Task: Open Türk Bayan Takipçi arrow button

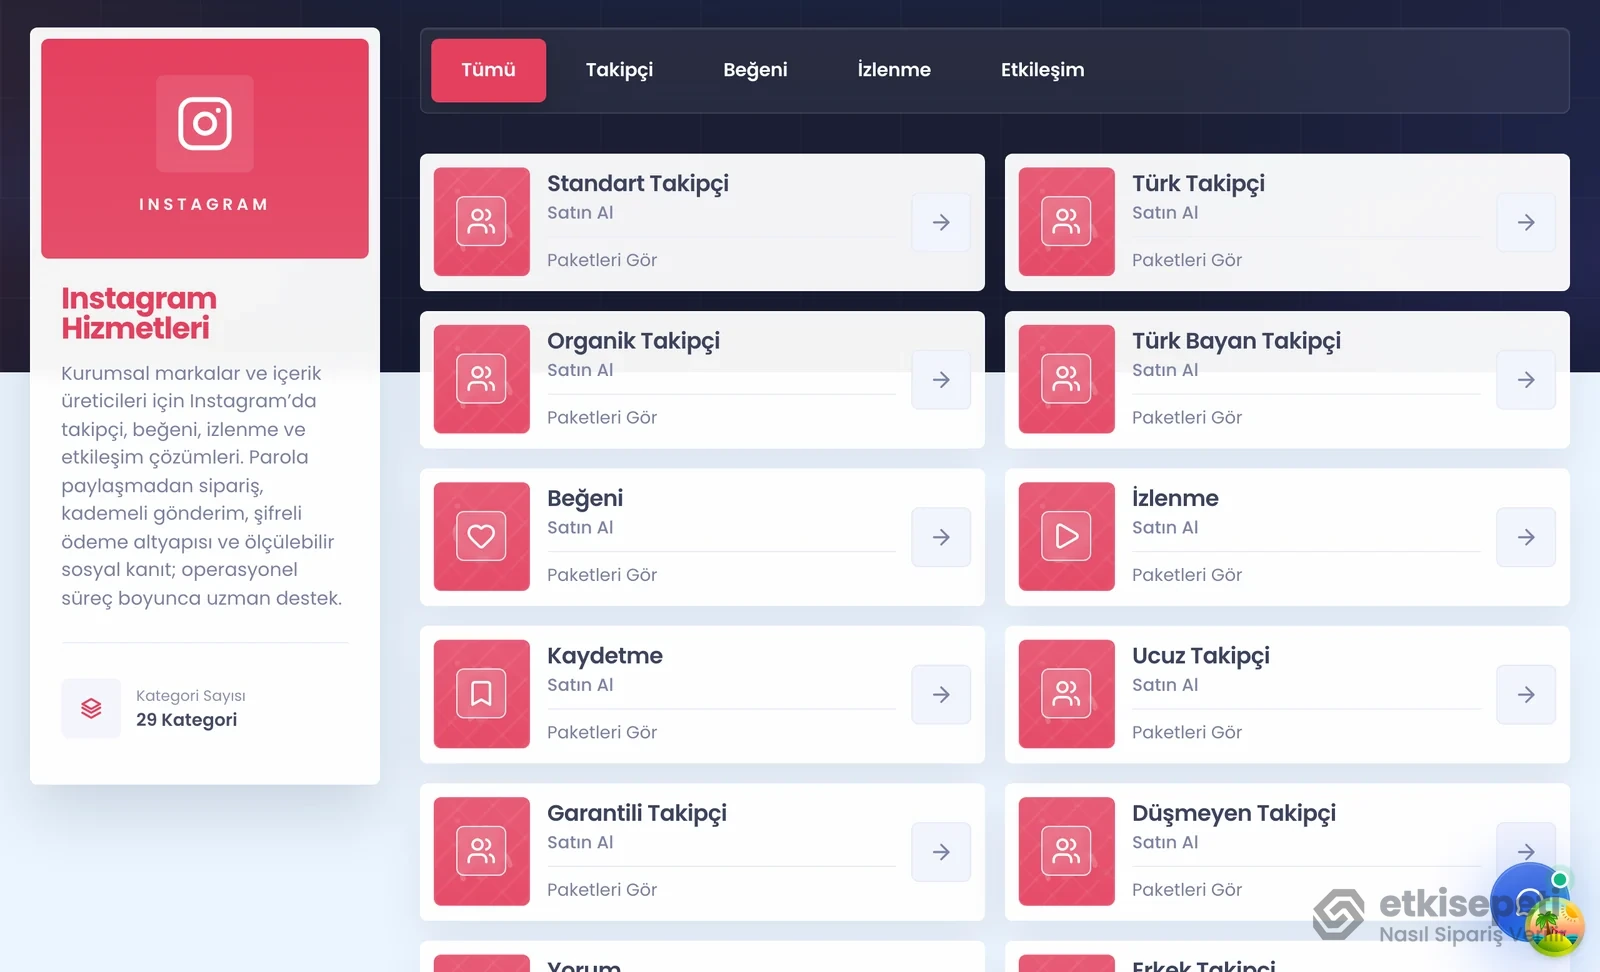Action: coord(1526,380)
